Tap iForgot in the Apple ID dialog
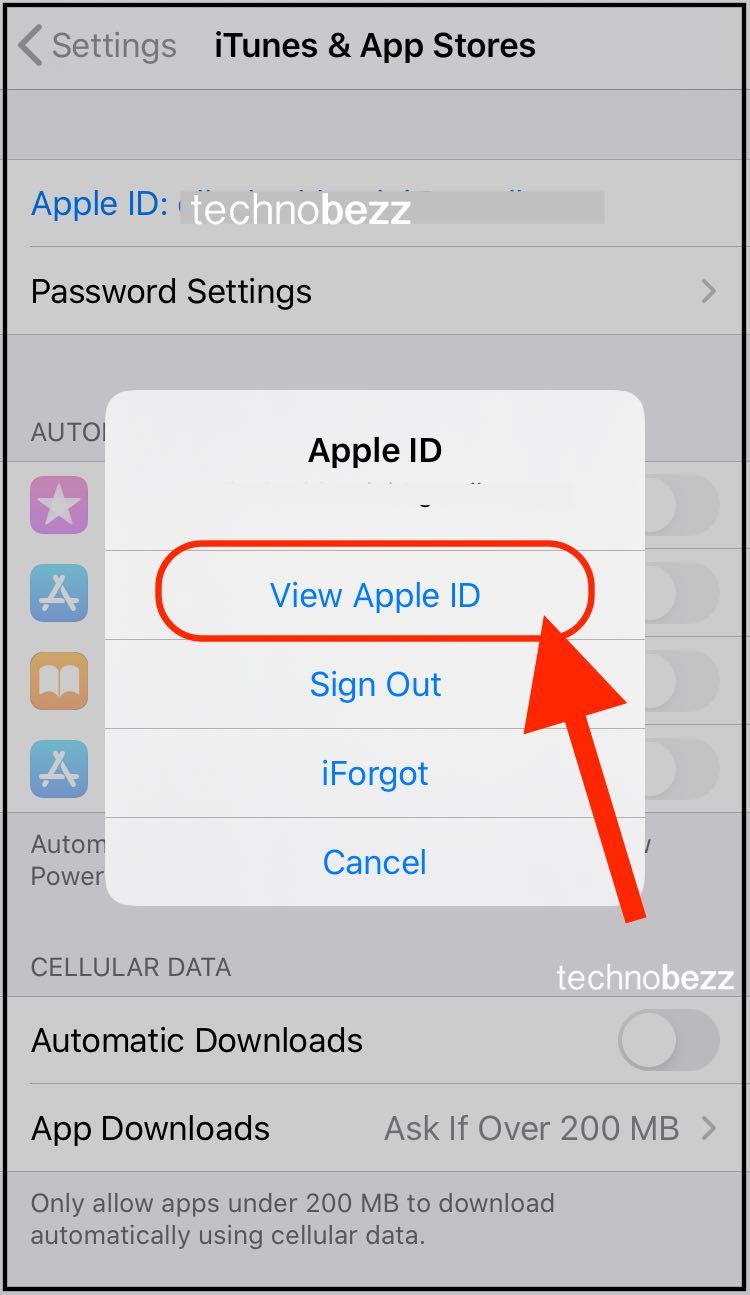Image resolution: width=750 pixels, height=1295 pixels. click(375, 773)
